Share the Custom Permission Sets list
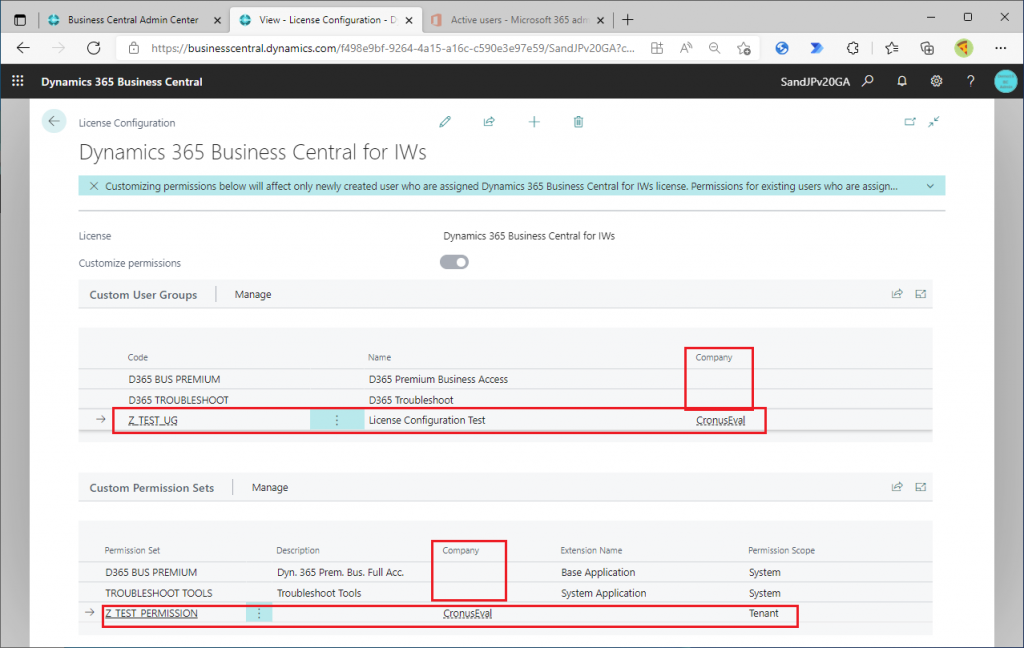This screenshot has width=1024, height=648. tap(897, 487)
